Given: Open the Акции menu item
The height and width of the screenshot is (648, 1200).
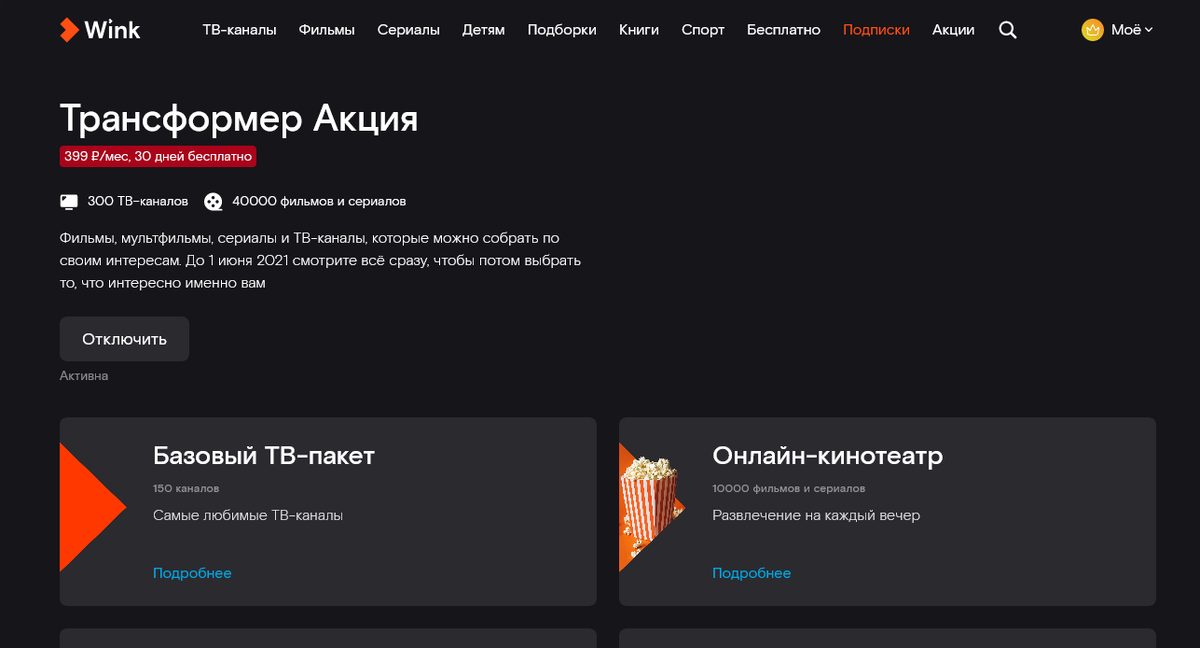Looking at the screenshot, I should pyautogui.click(x=953, y=30).
